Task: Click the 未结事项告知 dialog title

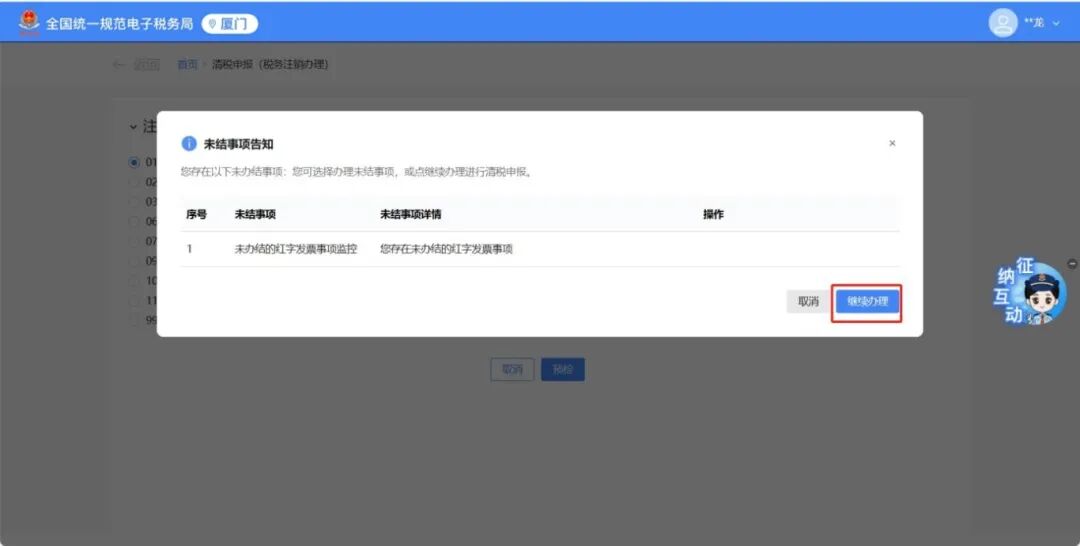Action: [238, 144]
